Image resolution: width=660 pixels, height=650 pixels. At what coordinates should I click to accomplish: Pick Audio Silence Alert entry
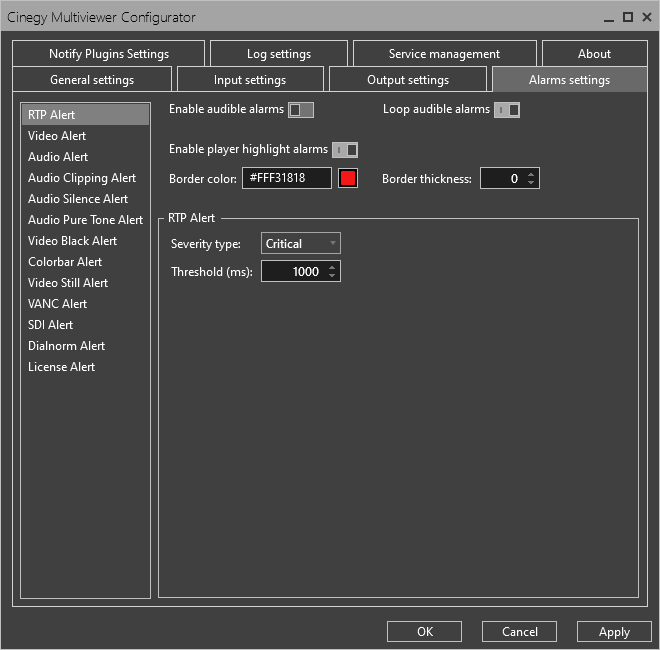[x=85, y=199]
